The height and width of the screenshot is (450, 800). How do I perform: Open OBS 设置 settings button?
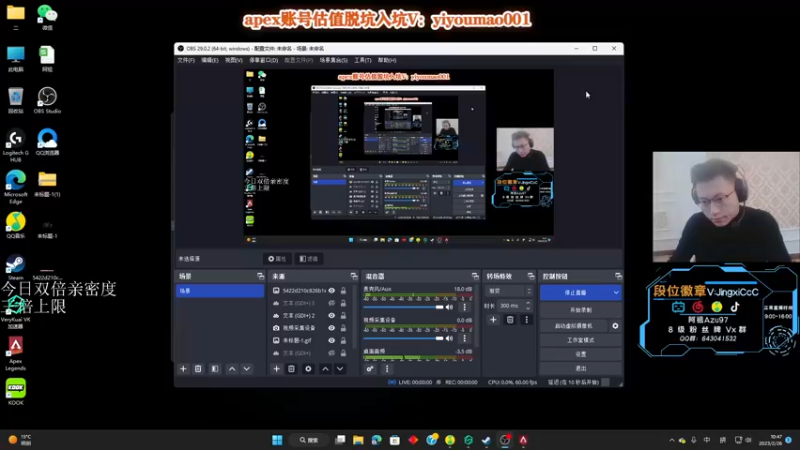point(581,354)
